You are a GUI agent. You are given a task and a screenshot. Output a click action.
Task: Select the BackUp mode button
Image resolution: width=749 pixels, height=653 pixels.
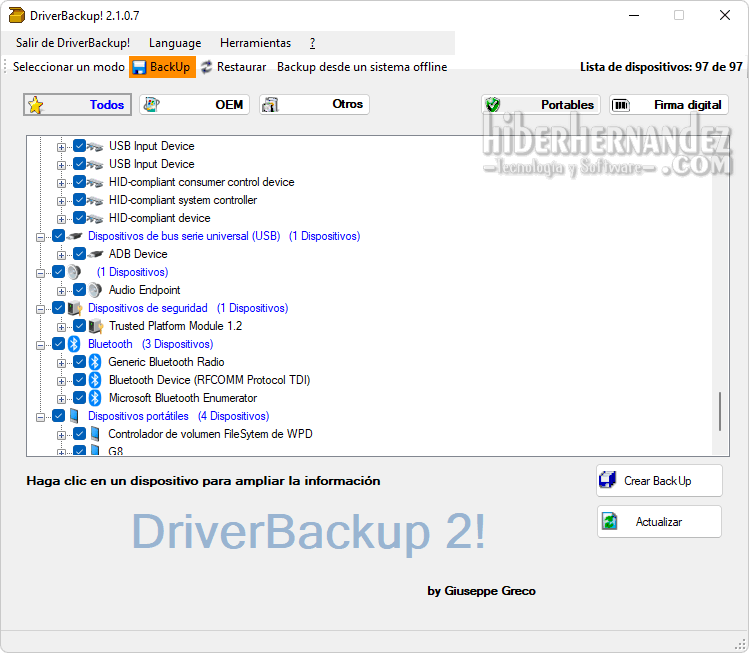[162, 67]
